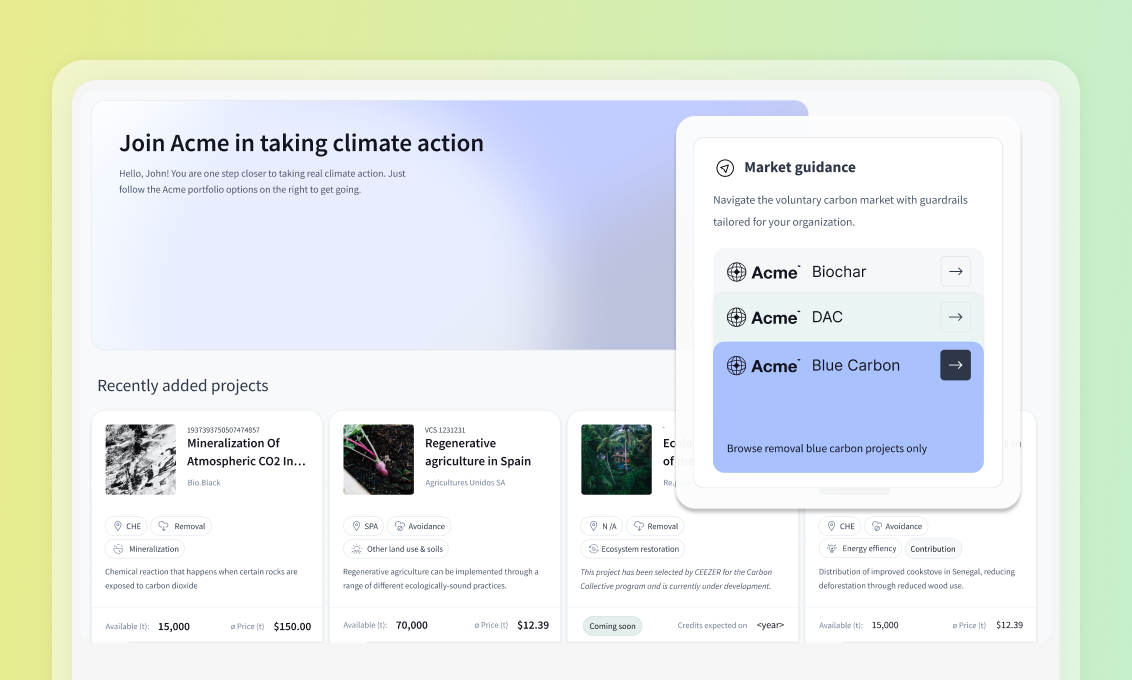Click the Coming soon badge
This screenshot has width=1132, height=680.
pos(612,626)
